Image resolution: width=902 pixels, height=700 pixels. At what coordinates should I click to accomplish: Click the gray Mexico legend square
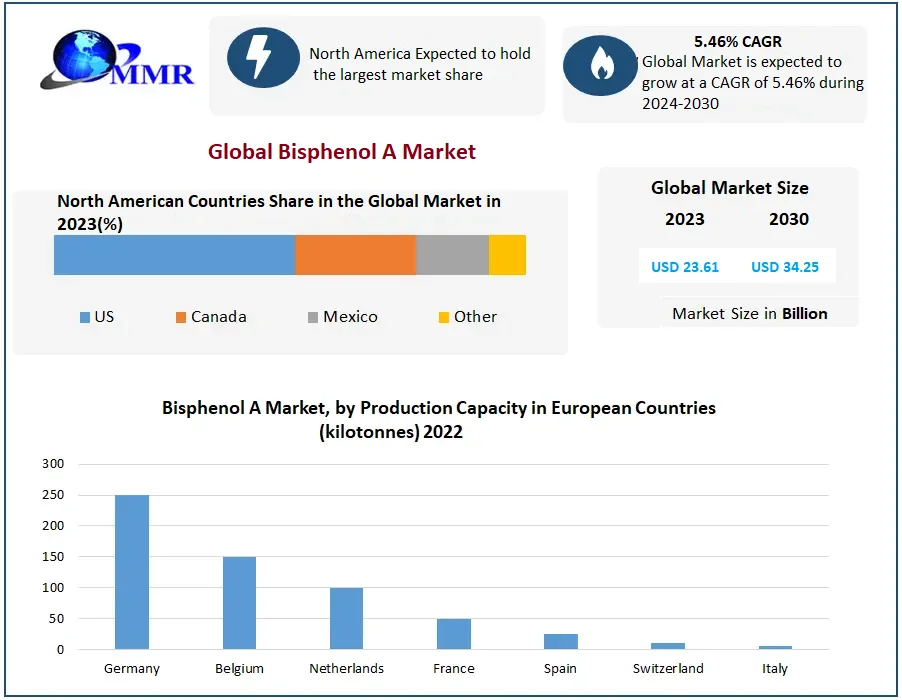[313, 317]
